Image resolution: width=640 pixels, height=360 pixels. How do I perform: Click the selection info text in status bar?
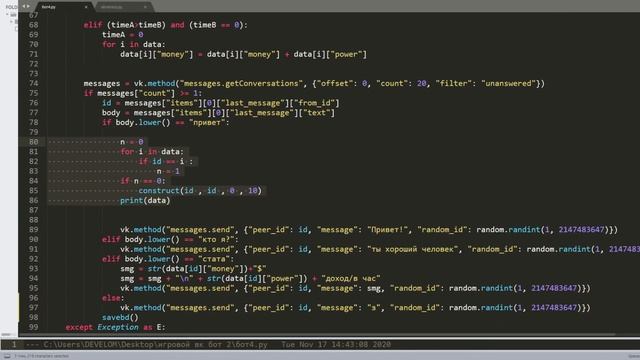coord(42,356)
